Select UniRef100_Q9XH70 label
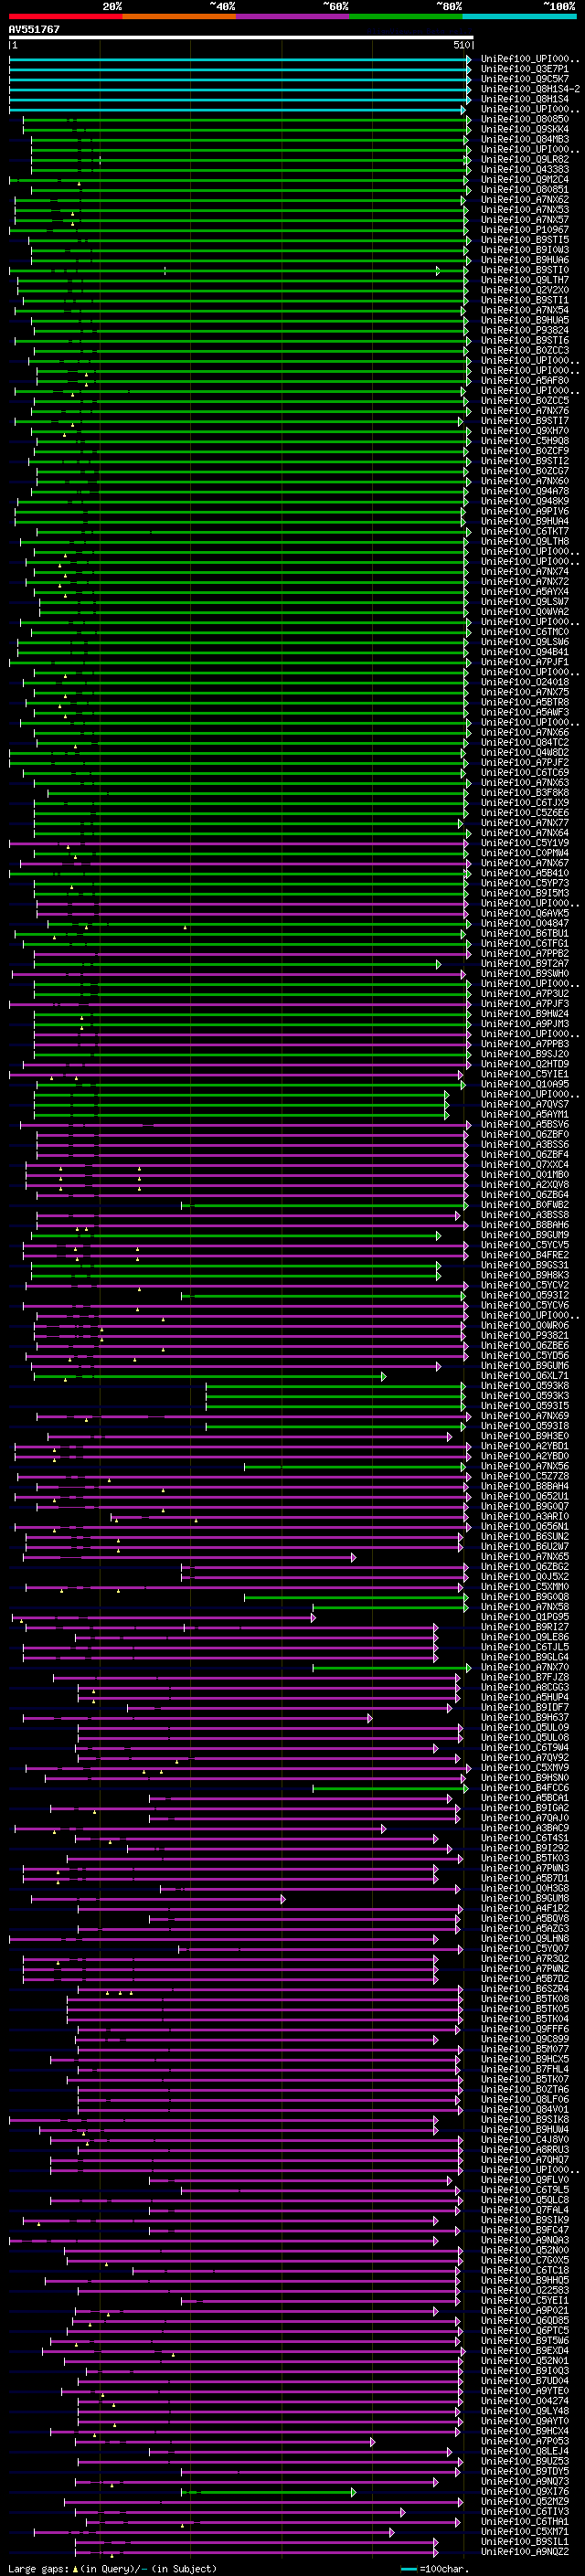 525,431
